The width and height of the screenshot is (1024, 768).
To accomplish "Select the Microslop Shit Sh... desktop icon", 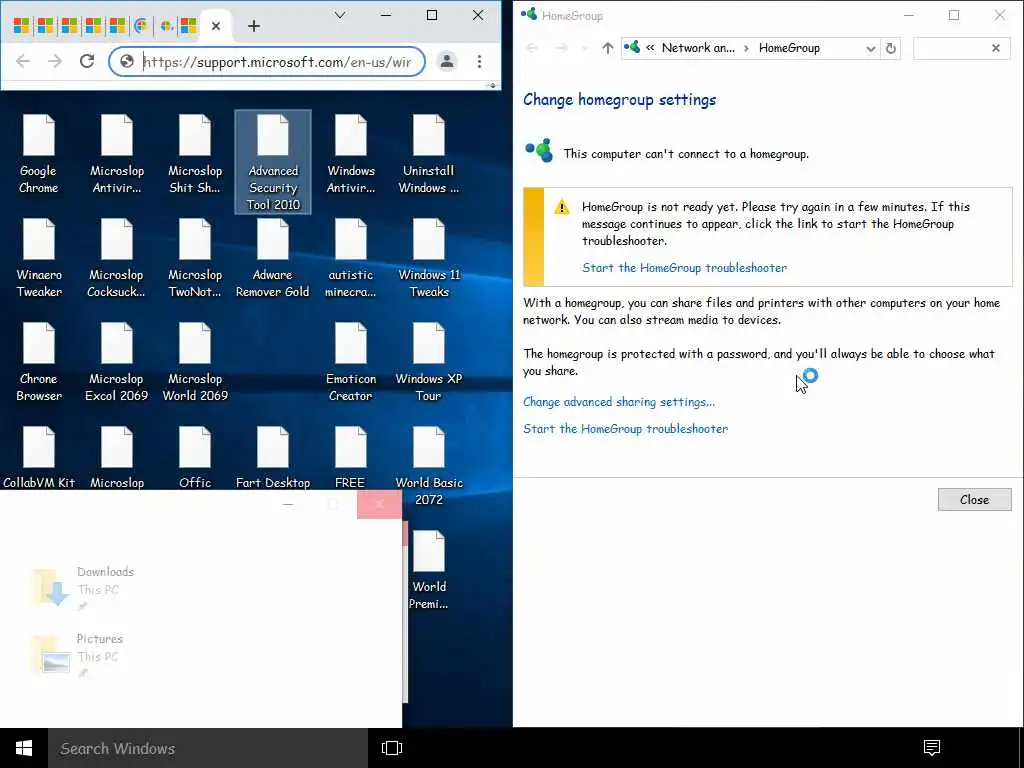I will [x=195, y=154].
